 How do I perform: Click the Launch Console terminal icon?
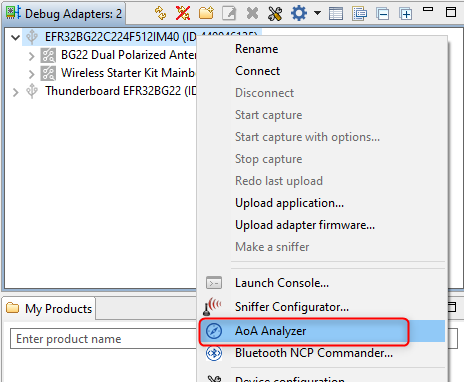tap(214, 283)
